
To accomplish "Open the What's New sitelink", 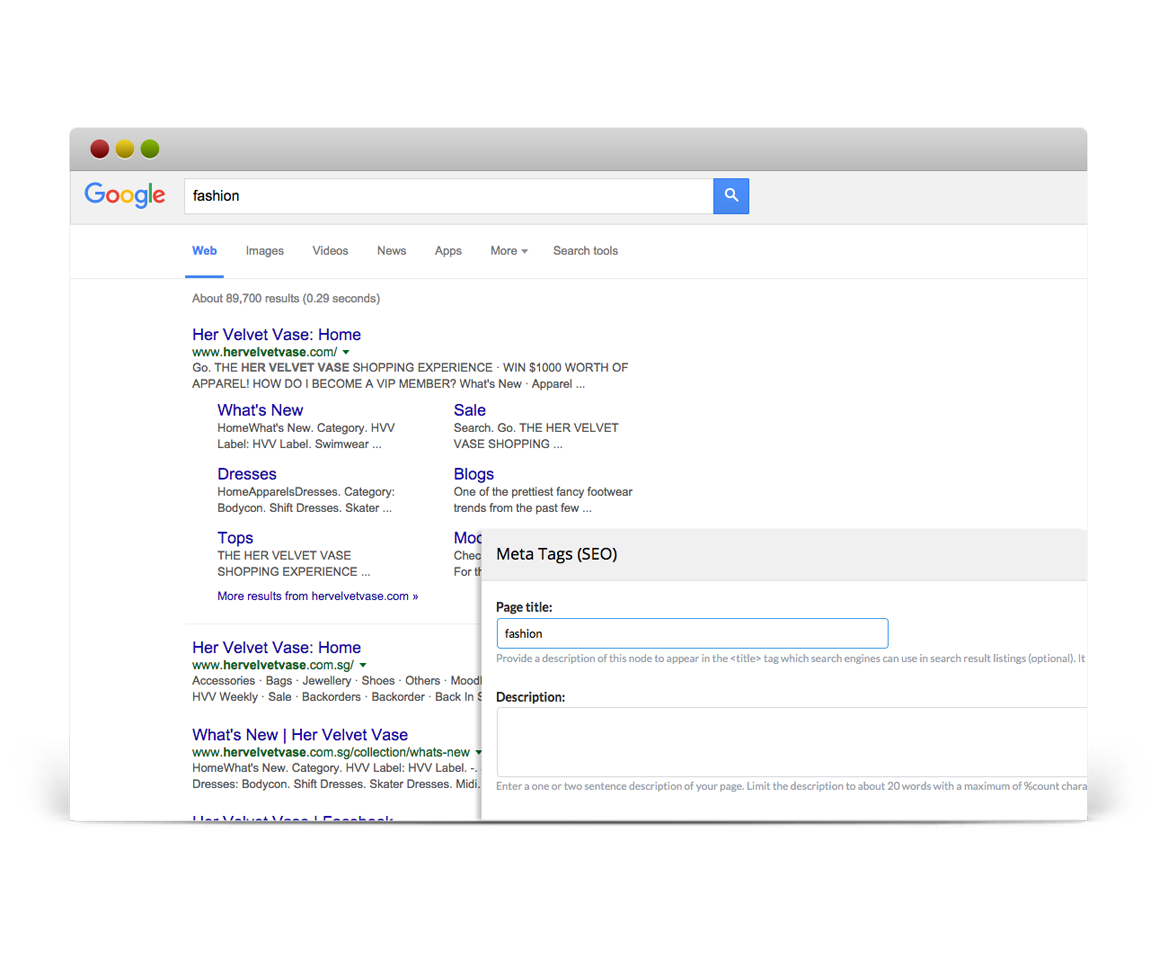I will click(x=260, y=410).
